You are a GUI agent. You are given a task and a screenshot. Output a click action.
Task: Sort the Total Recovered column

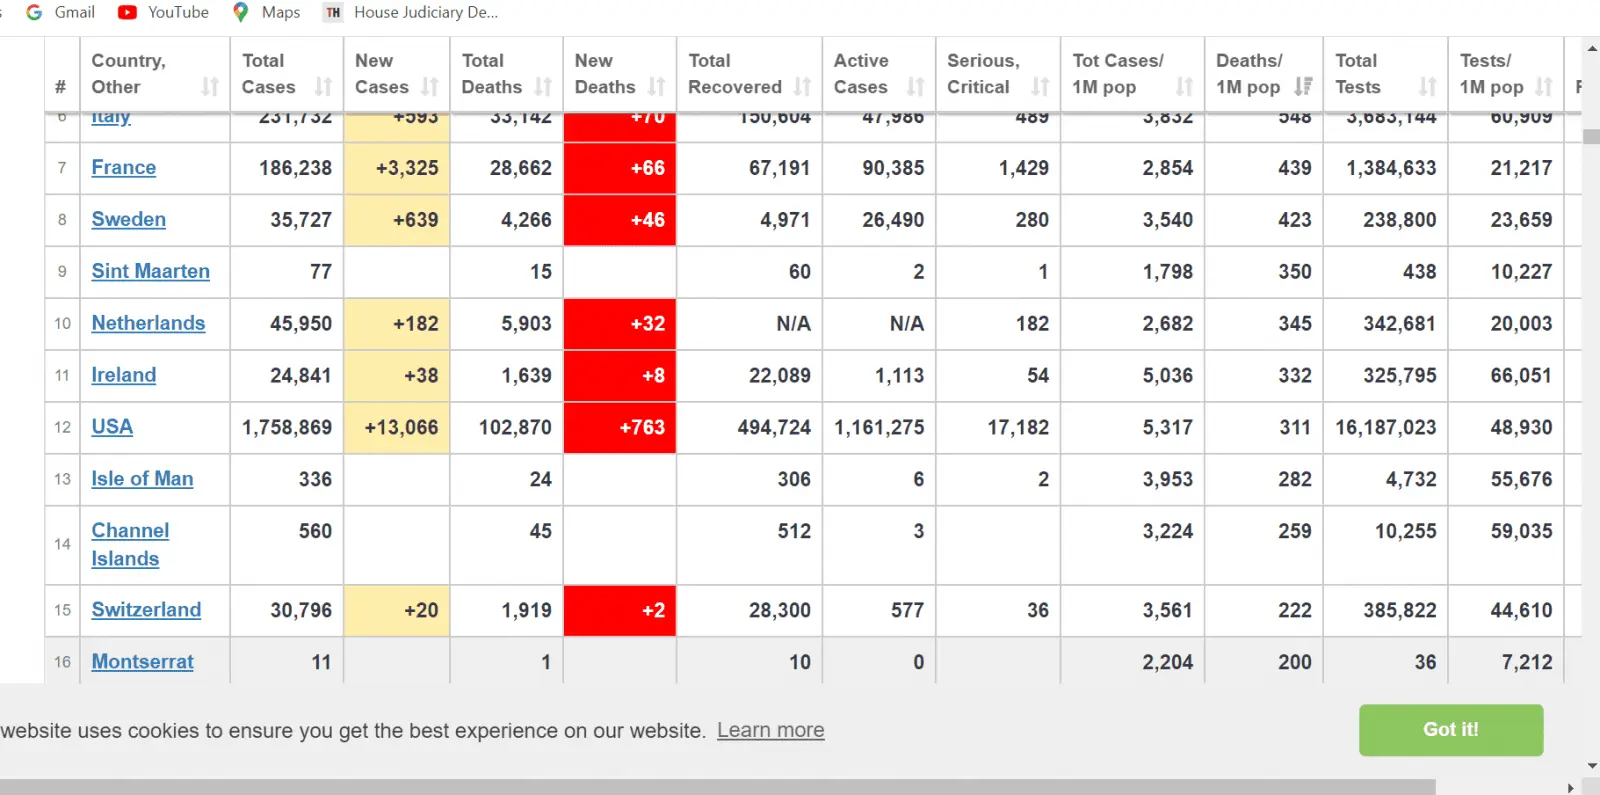coord(802,87)
